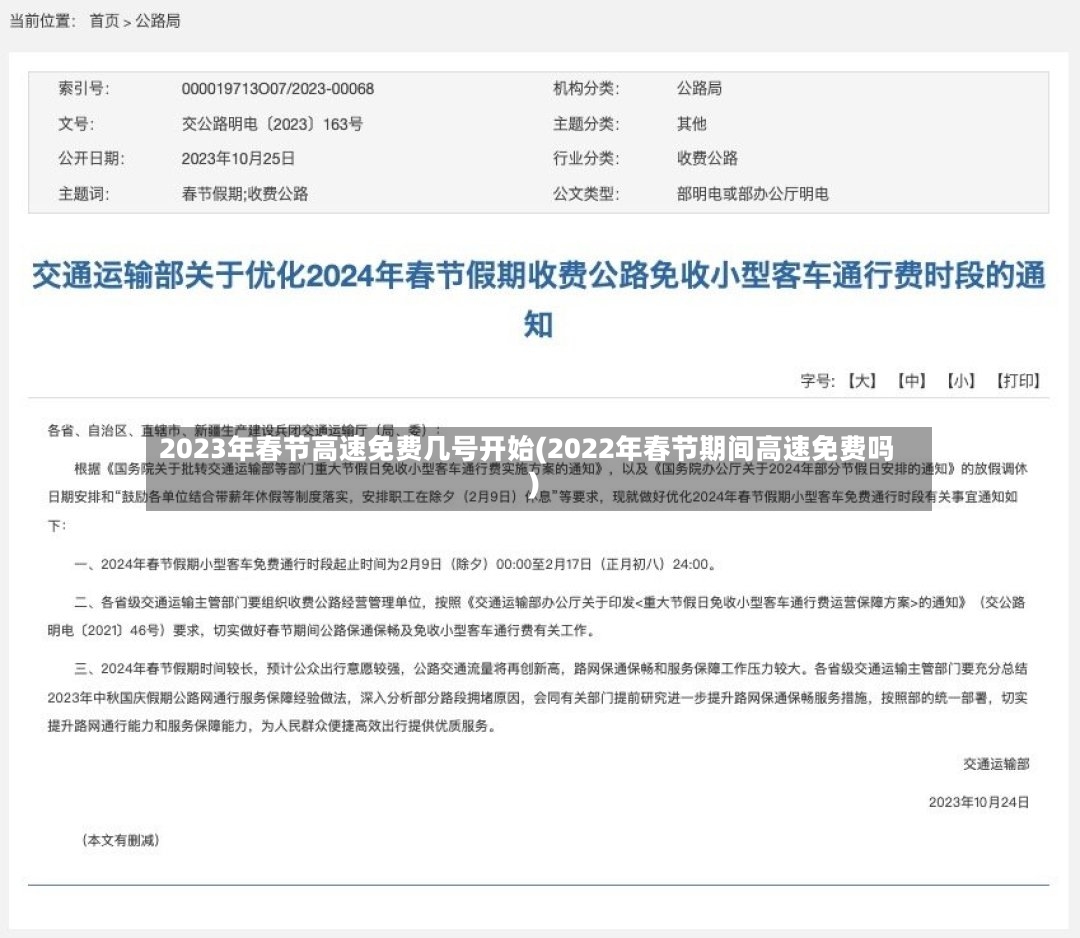The width and height of the screenshot is (1080, 938).
Task: Click the 公开日期 label
Action: coord(91,158)
